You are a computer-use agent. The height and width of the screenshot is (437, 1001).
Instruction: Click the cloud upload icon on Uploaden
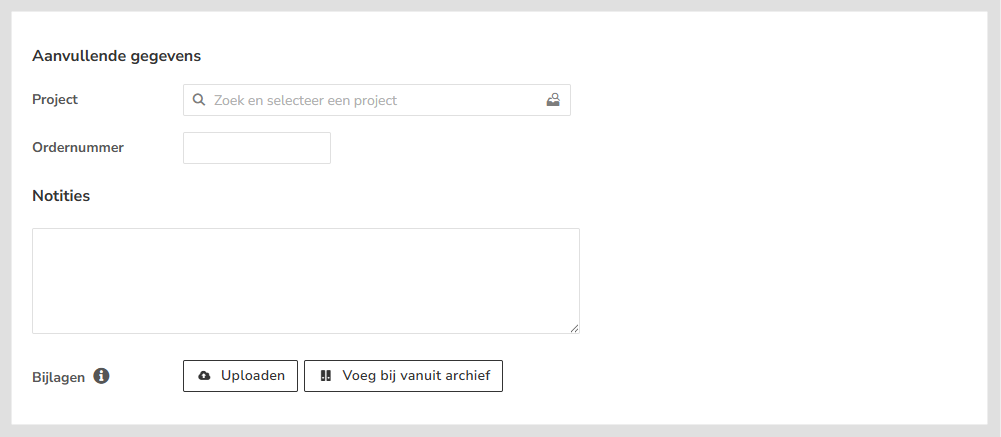pos(205,376)
